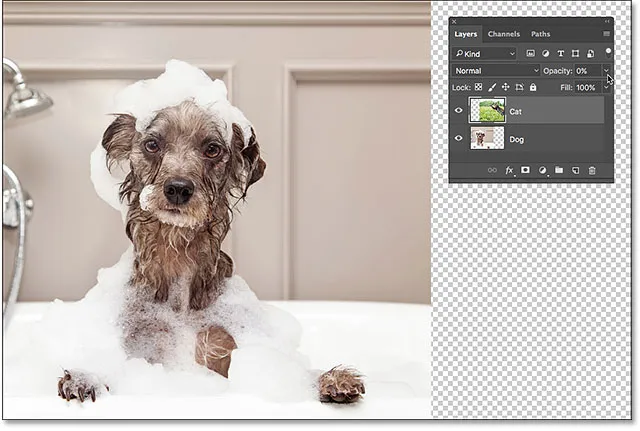Create a new group with folder icon
Screen dimensions: 640x431
pos(559,171)
